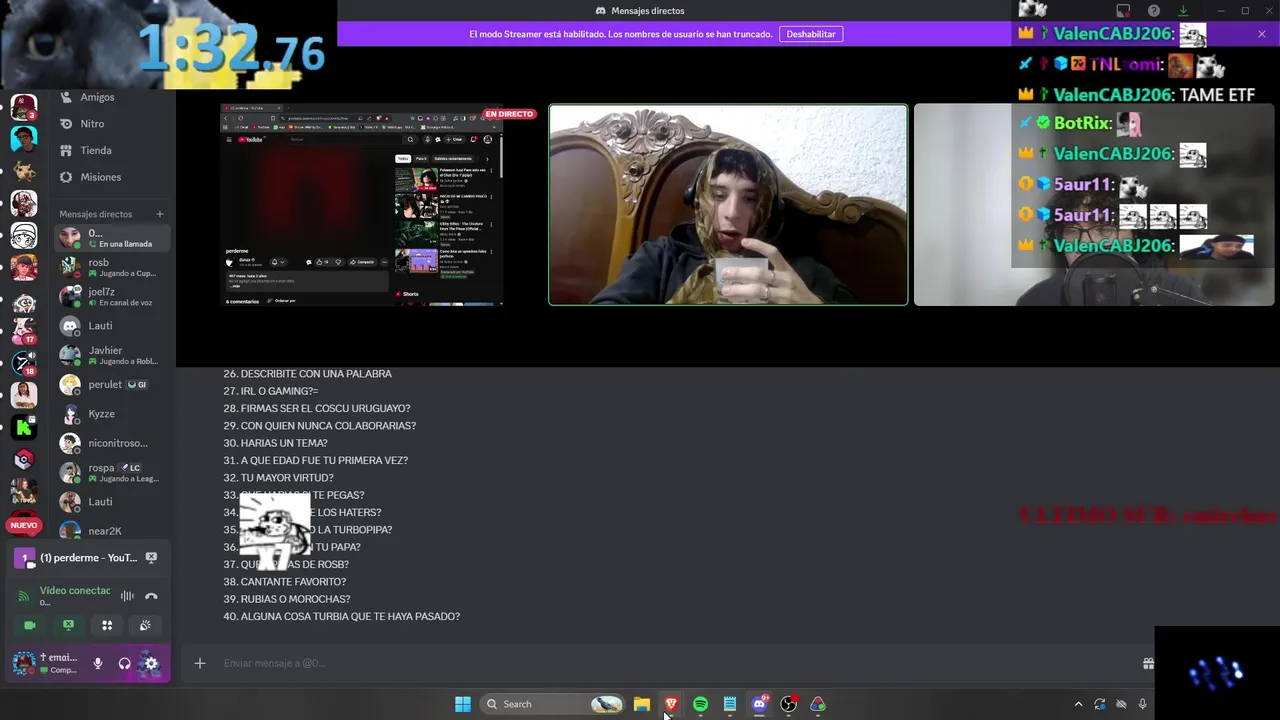Open the direct message with rospa
The width and height of the screenshot is (1280, 720).
(112, 472)
